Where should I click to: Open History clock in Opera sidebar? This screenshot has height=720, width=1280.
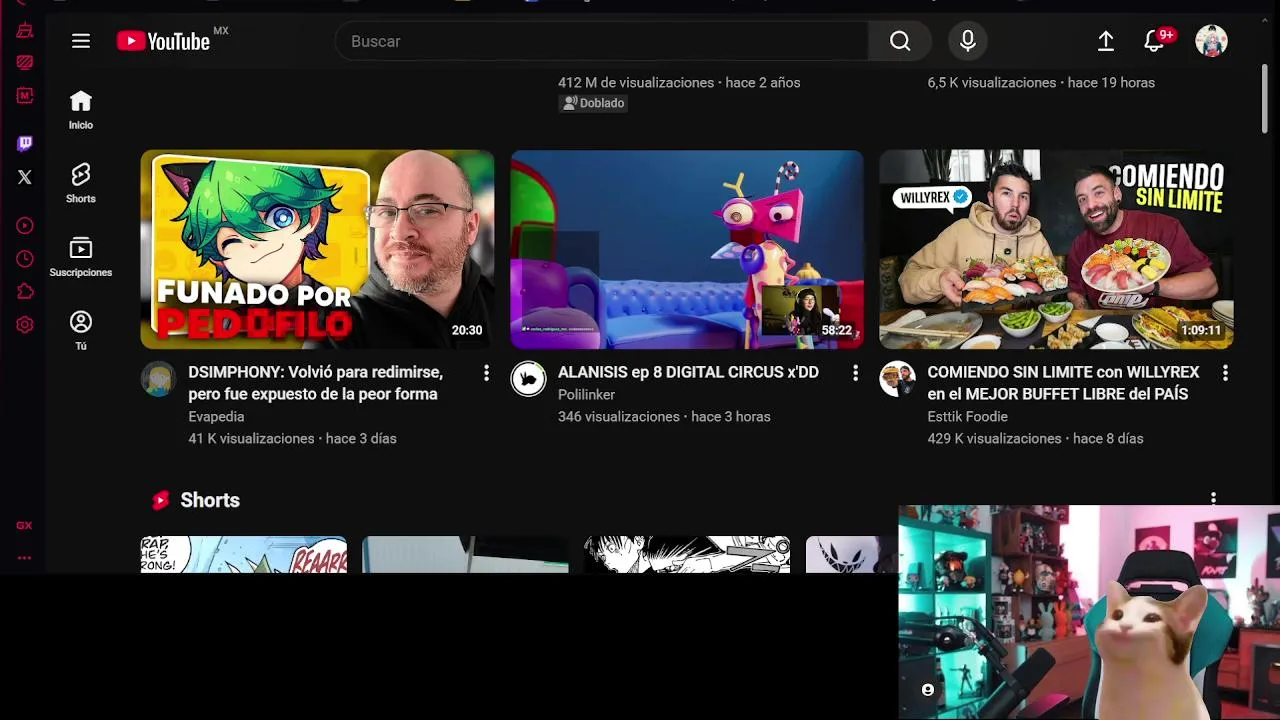tap(25, 259)
